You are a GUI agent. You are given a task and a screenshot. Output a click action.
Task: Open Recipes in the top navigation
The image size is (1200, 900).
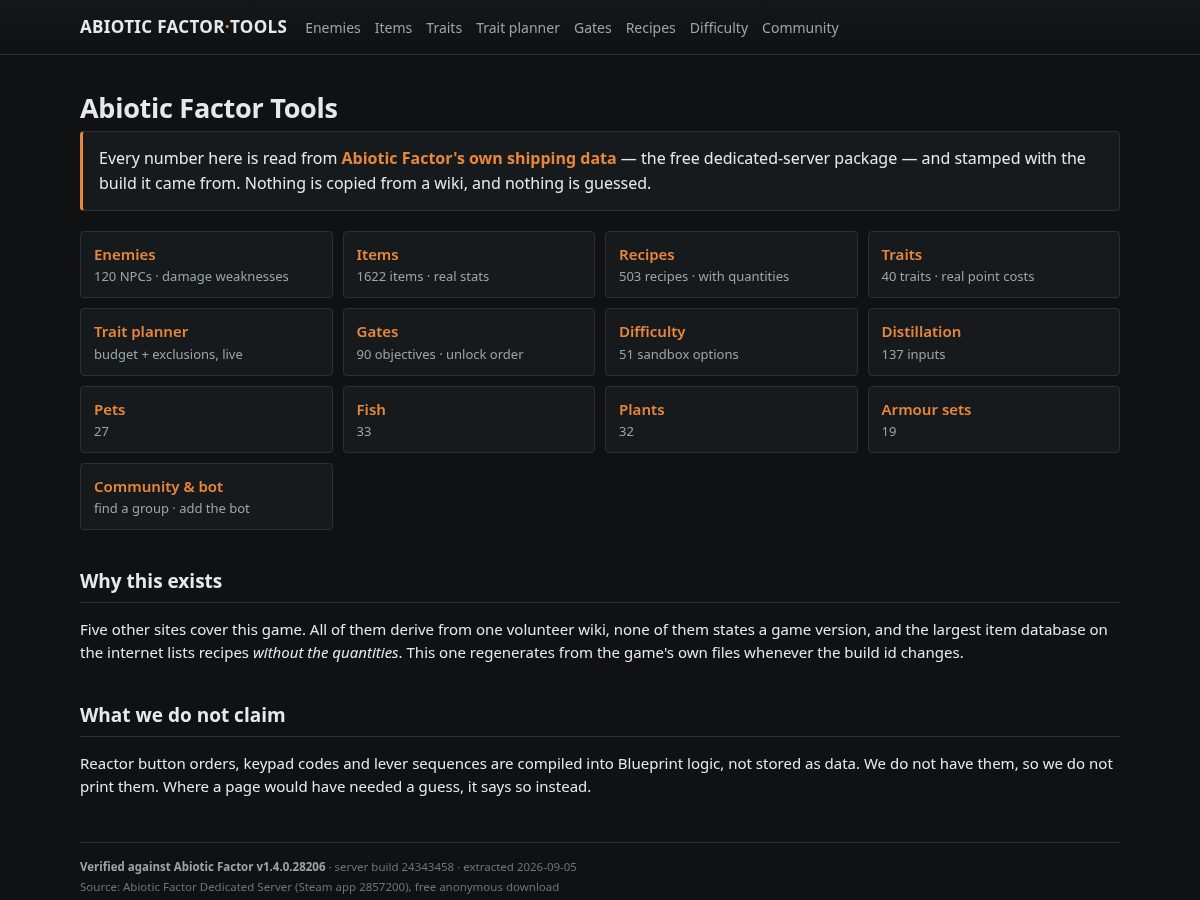click(651, 28)
